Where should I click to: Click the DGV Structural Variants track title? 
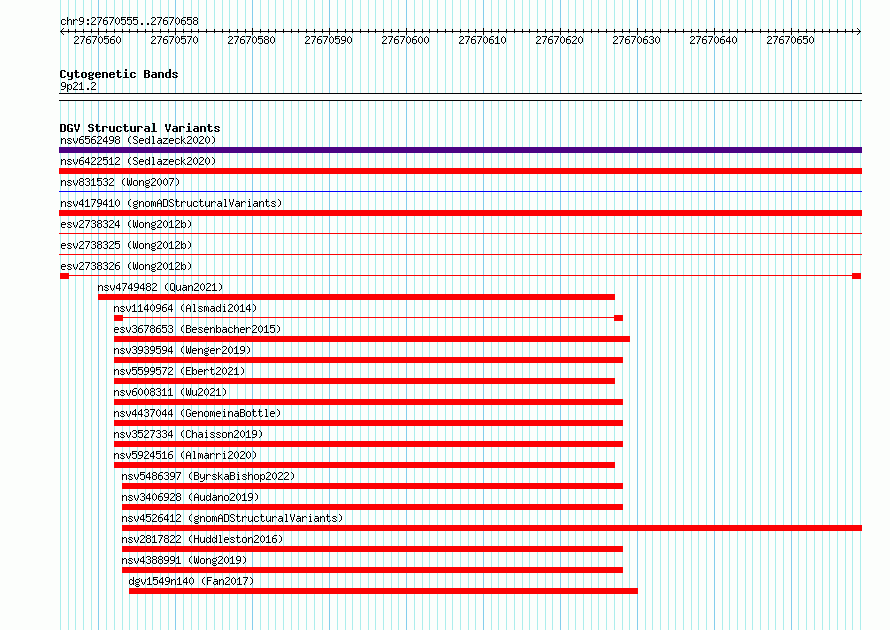tap(140, 128)
